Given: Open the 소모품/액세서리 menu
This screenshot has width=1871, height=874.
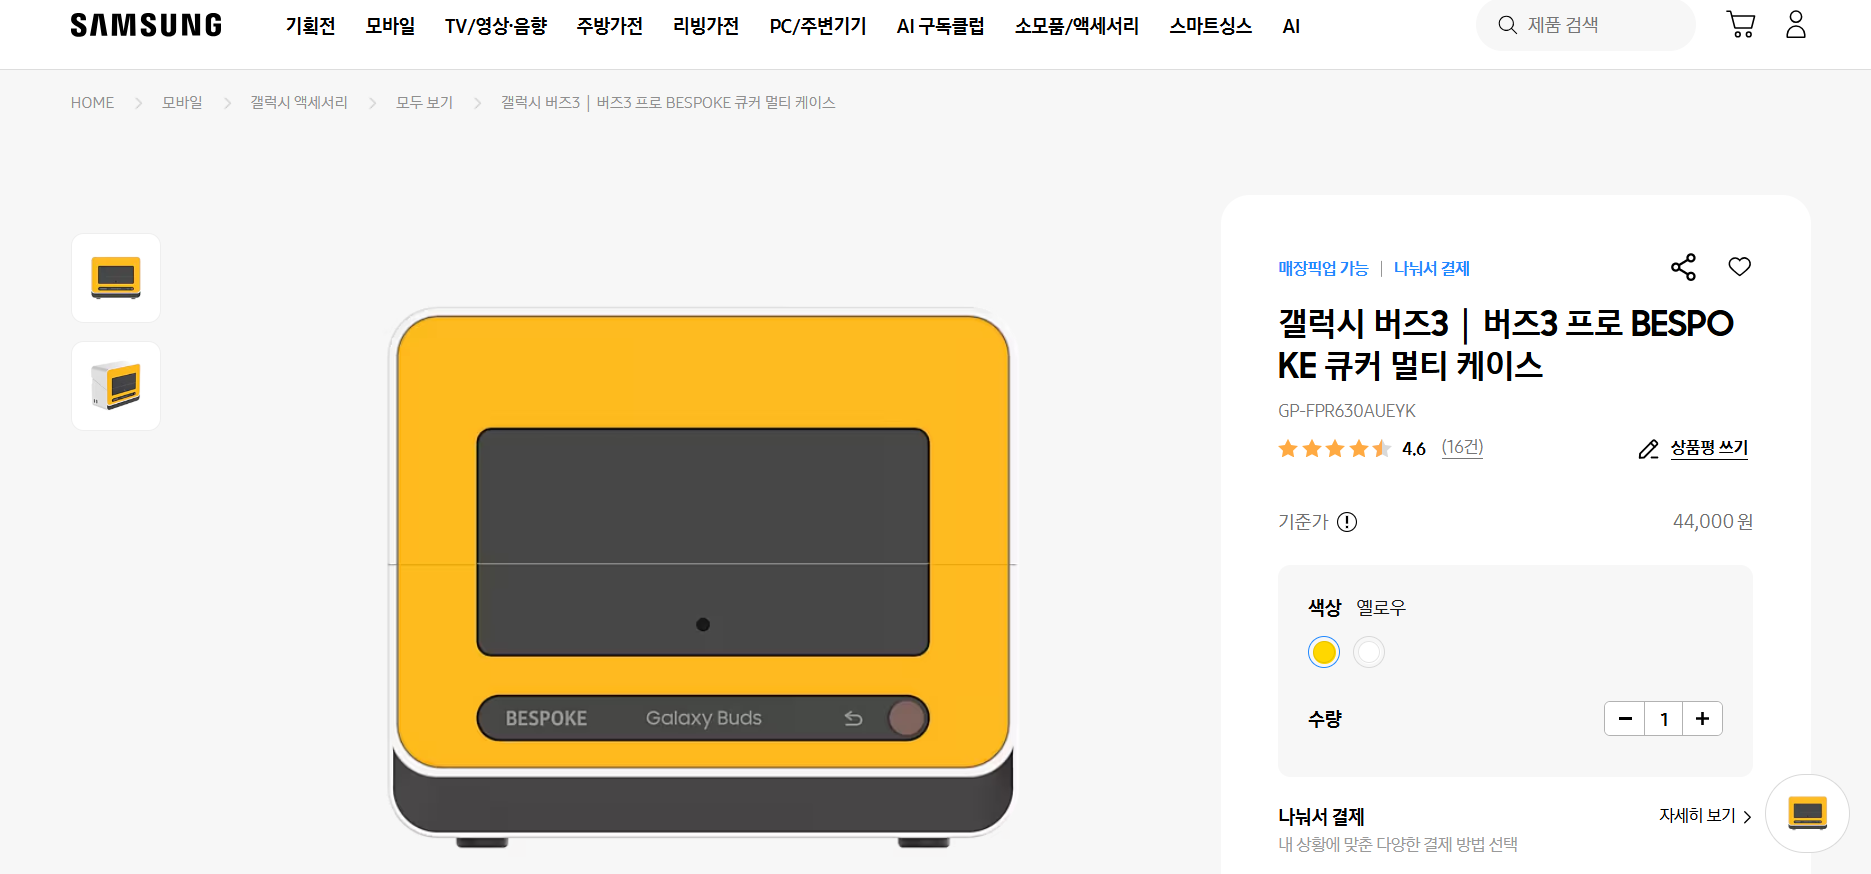Looking at the screenshot, I should point(1077,26).
